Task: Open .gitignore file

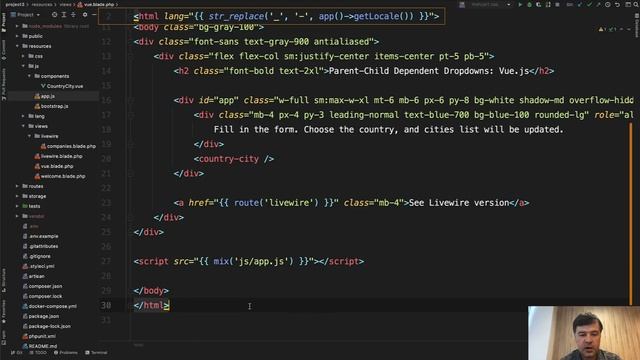Action: [x=37, y=256]
